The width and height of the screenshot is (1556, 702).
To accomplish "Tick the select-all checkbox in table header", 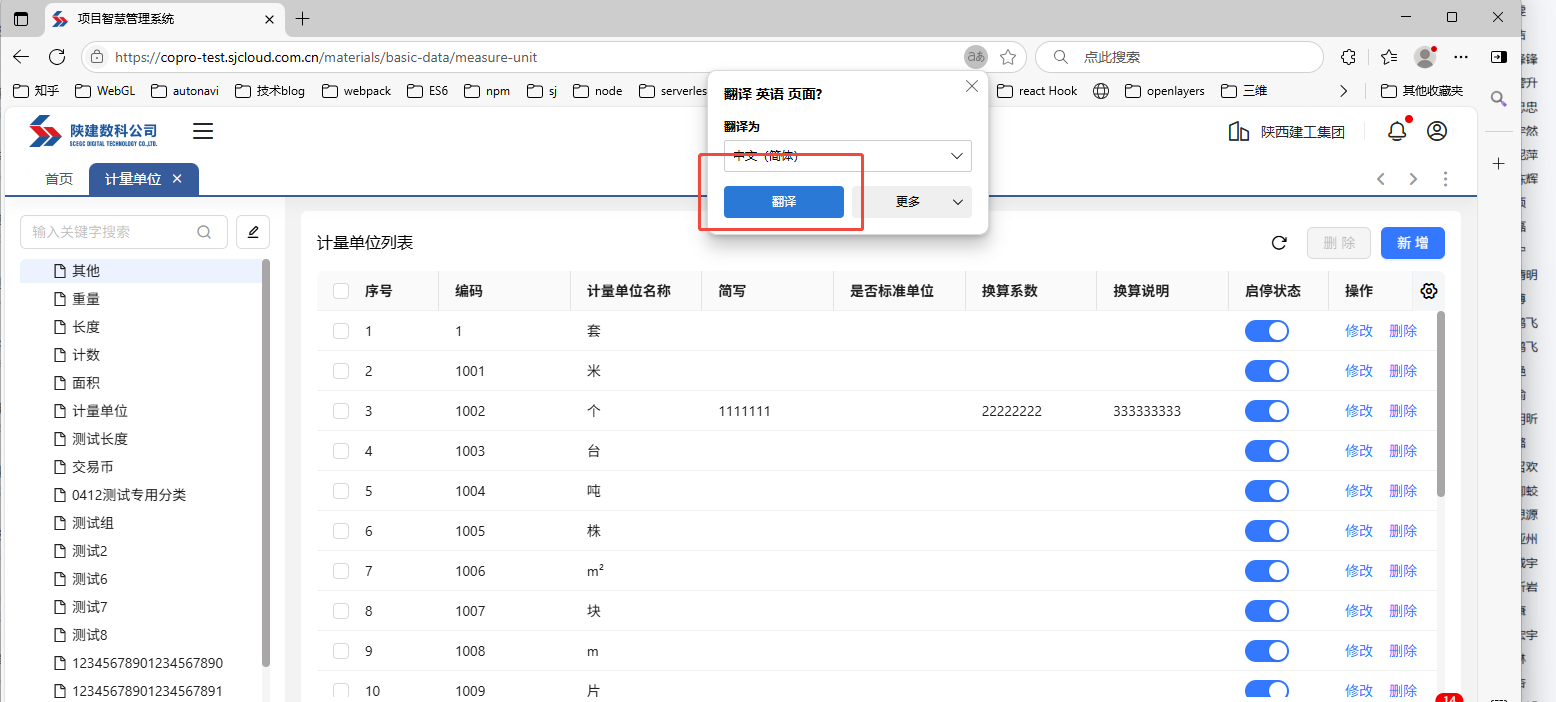I will 341,291.
